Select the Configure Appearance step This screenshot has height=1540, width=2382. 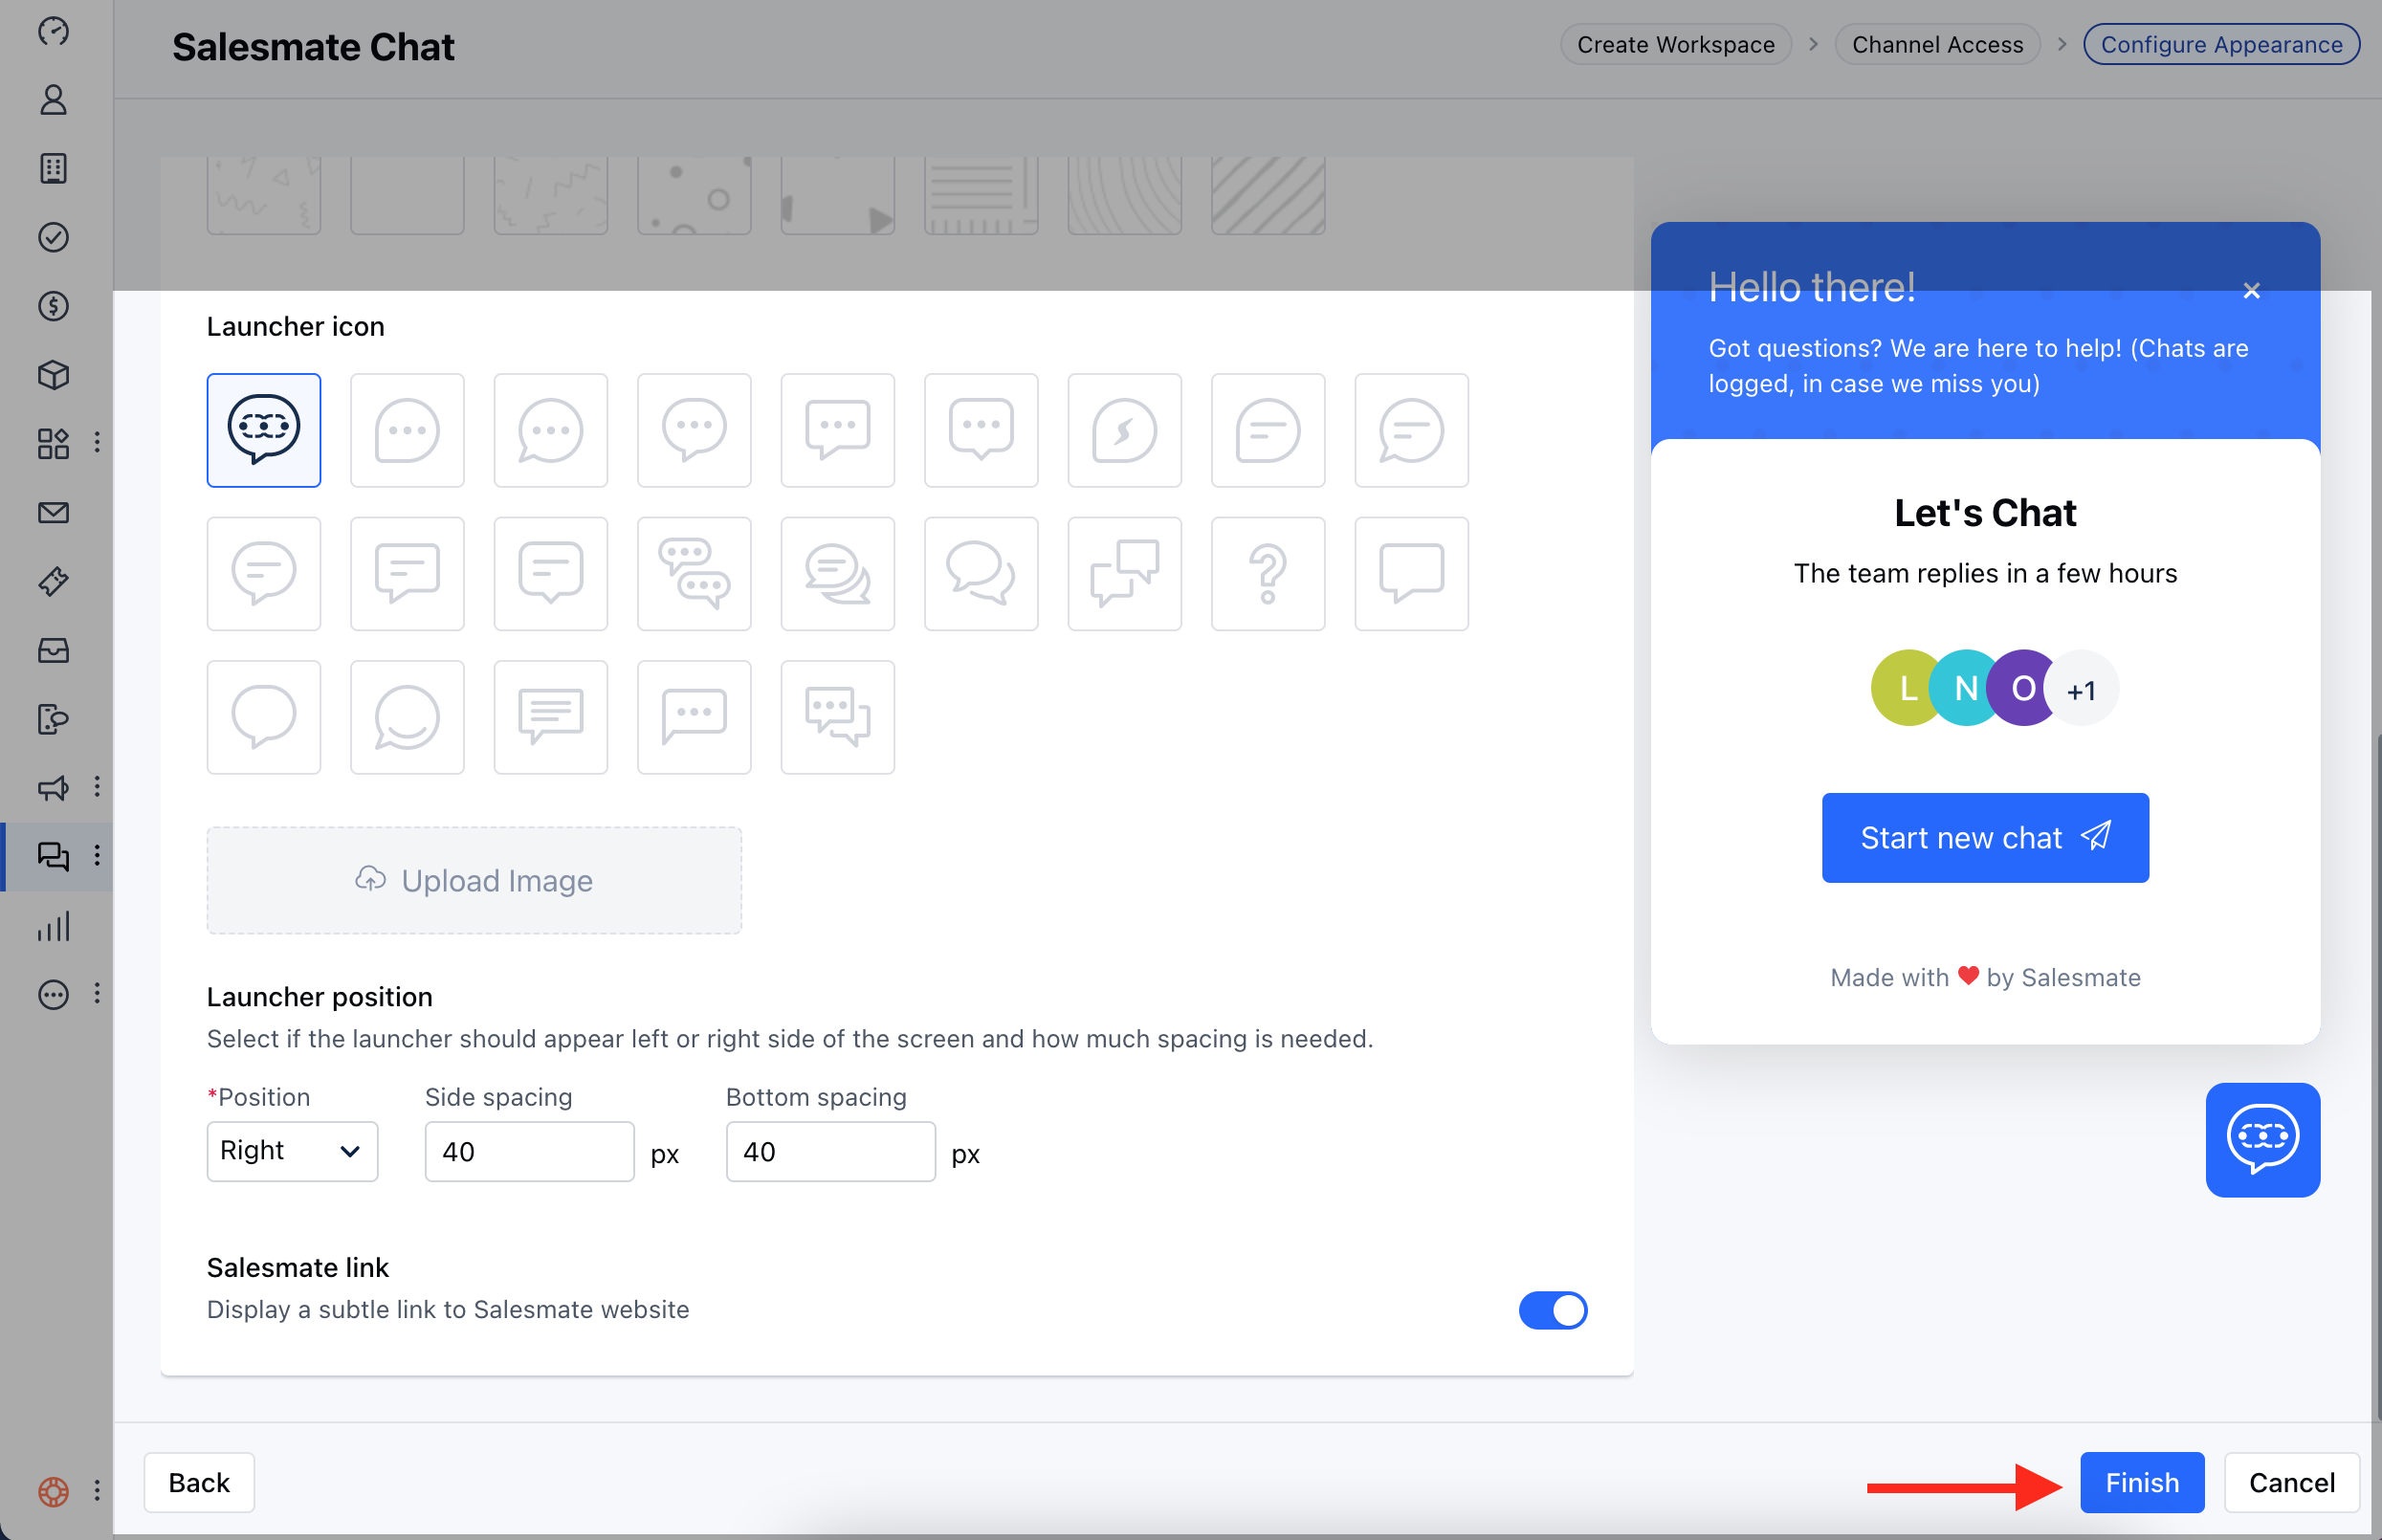pyautogui.click(x=2221, y=45)
